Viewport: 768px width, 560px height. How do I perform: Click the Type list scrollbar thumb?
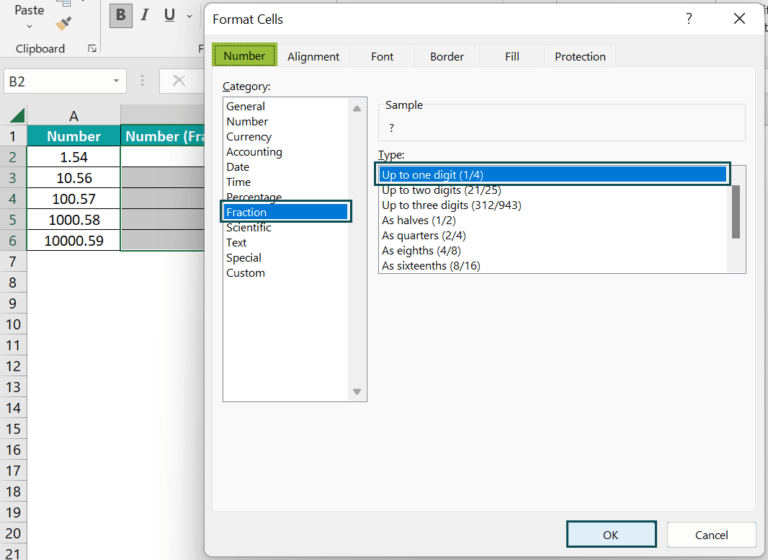[736, 212]
